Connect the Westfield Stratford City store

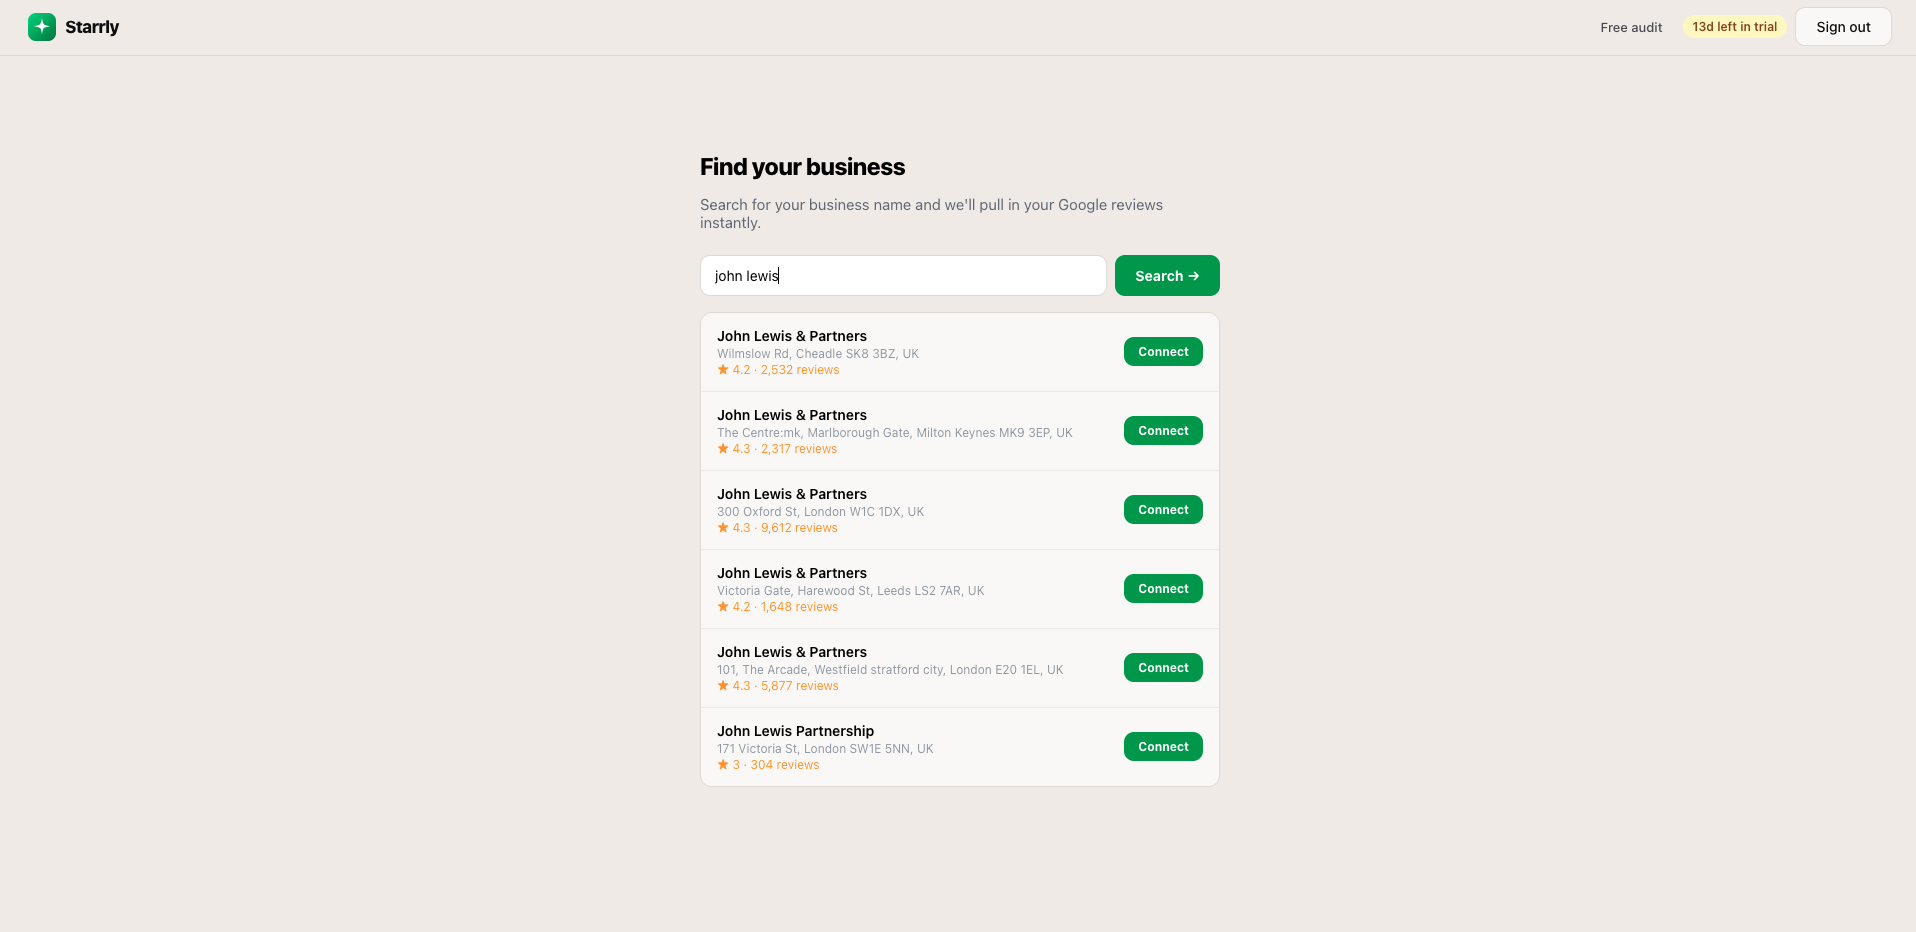pos(1163,668)
